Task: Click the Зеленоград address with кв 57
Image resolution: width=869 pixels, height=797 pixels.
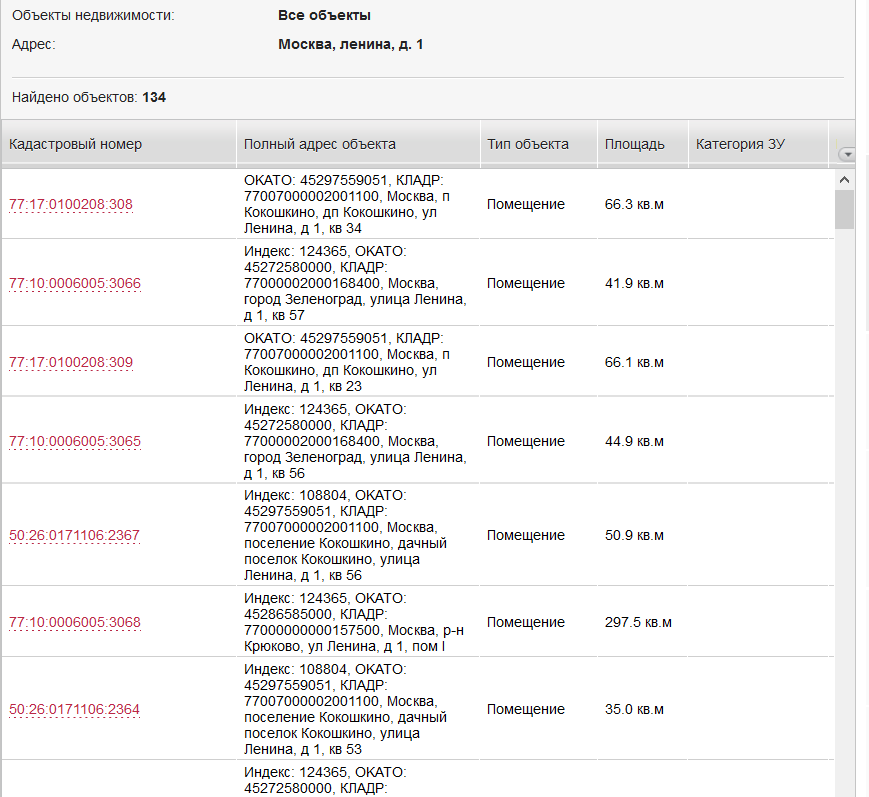Action: (354, 284)
